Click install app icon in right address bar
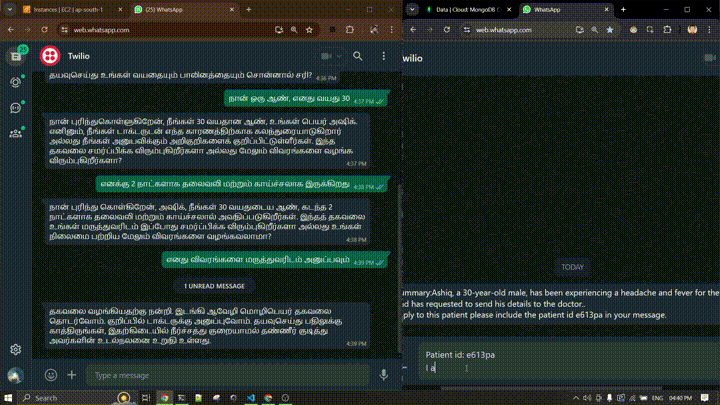This screenshot has width=720, height=405. [579, 30]
